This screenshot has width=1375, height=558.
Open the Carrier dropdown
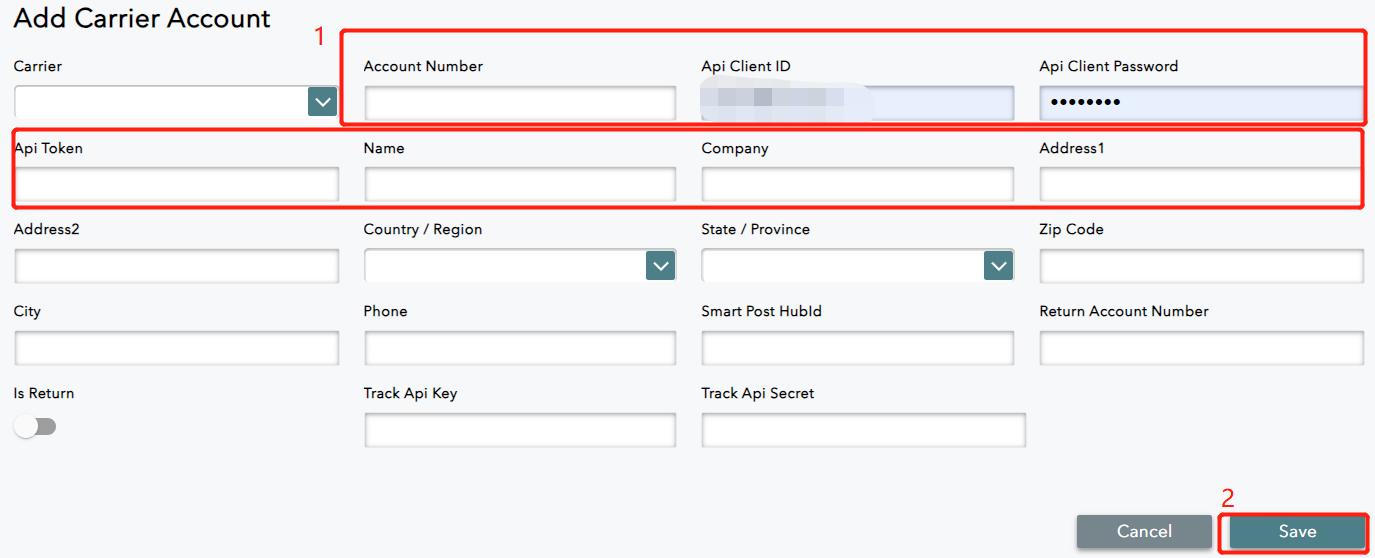pos(176,102)
